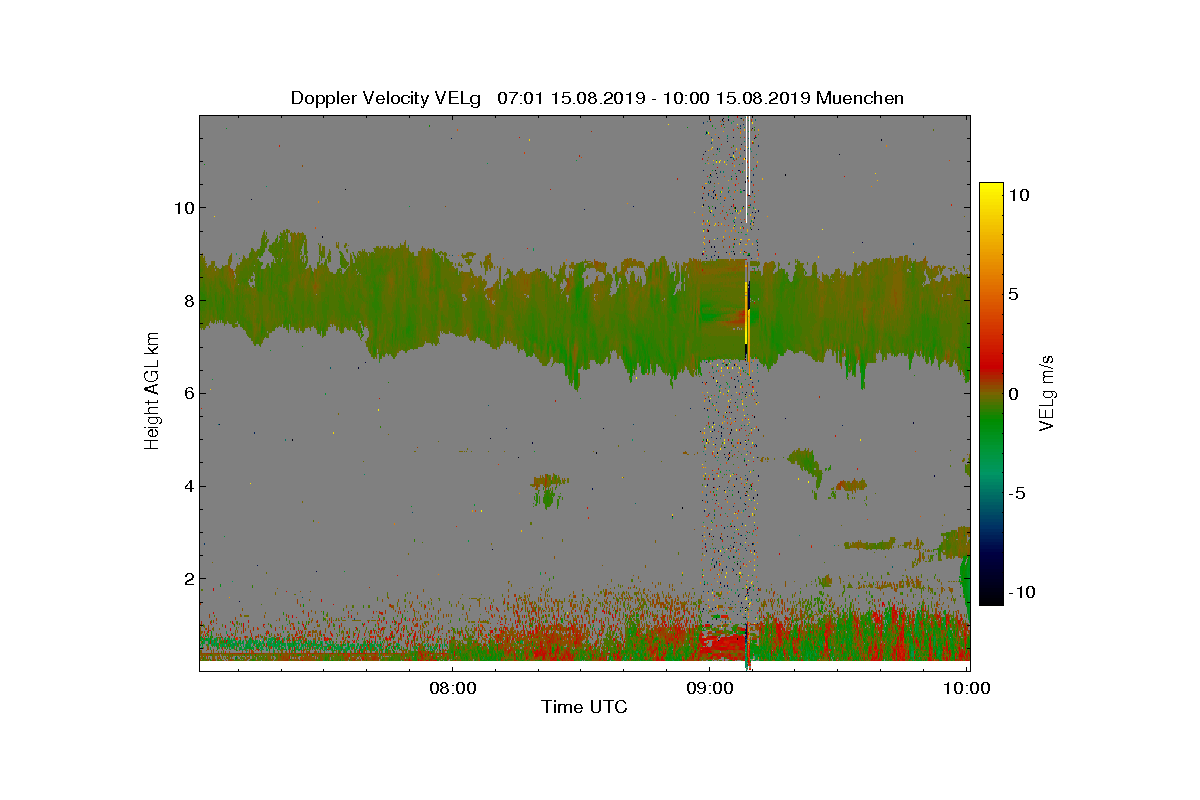1200x800 pixels.
Task: Click the height axis label '8'
Action: click(189, 300)
